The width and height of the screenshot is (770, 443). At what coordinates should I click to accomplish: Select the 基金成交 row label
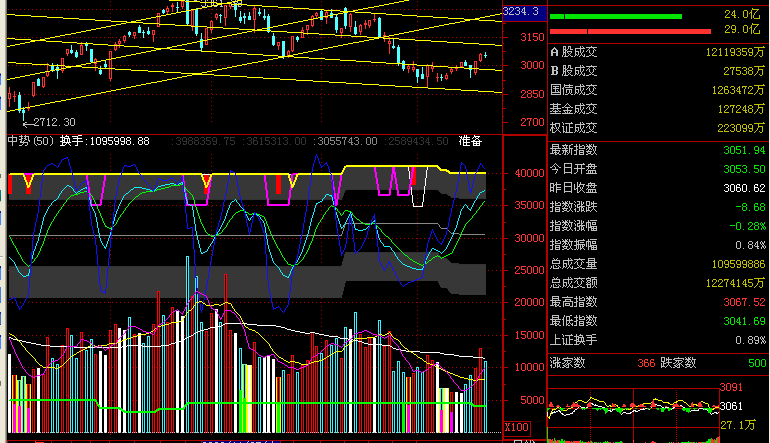pyautogui.click(x=574, y=109)
